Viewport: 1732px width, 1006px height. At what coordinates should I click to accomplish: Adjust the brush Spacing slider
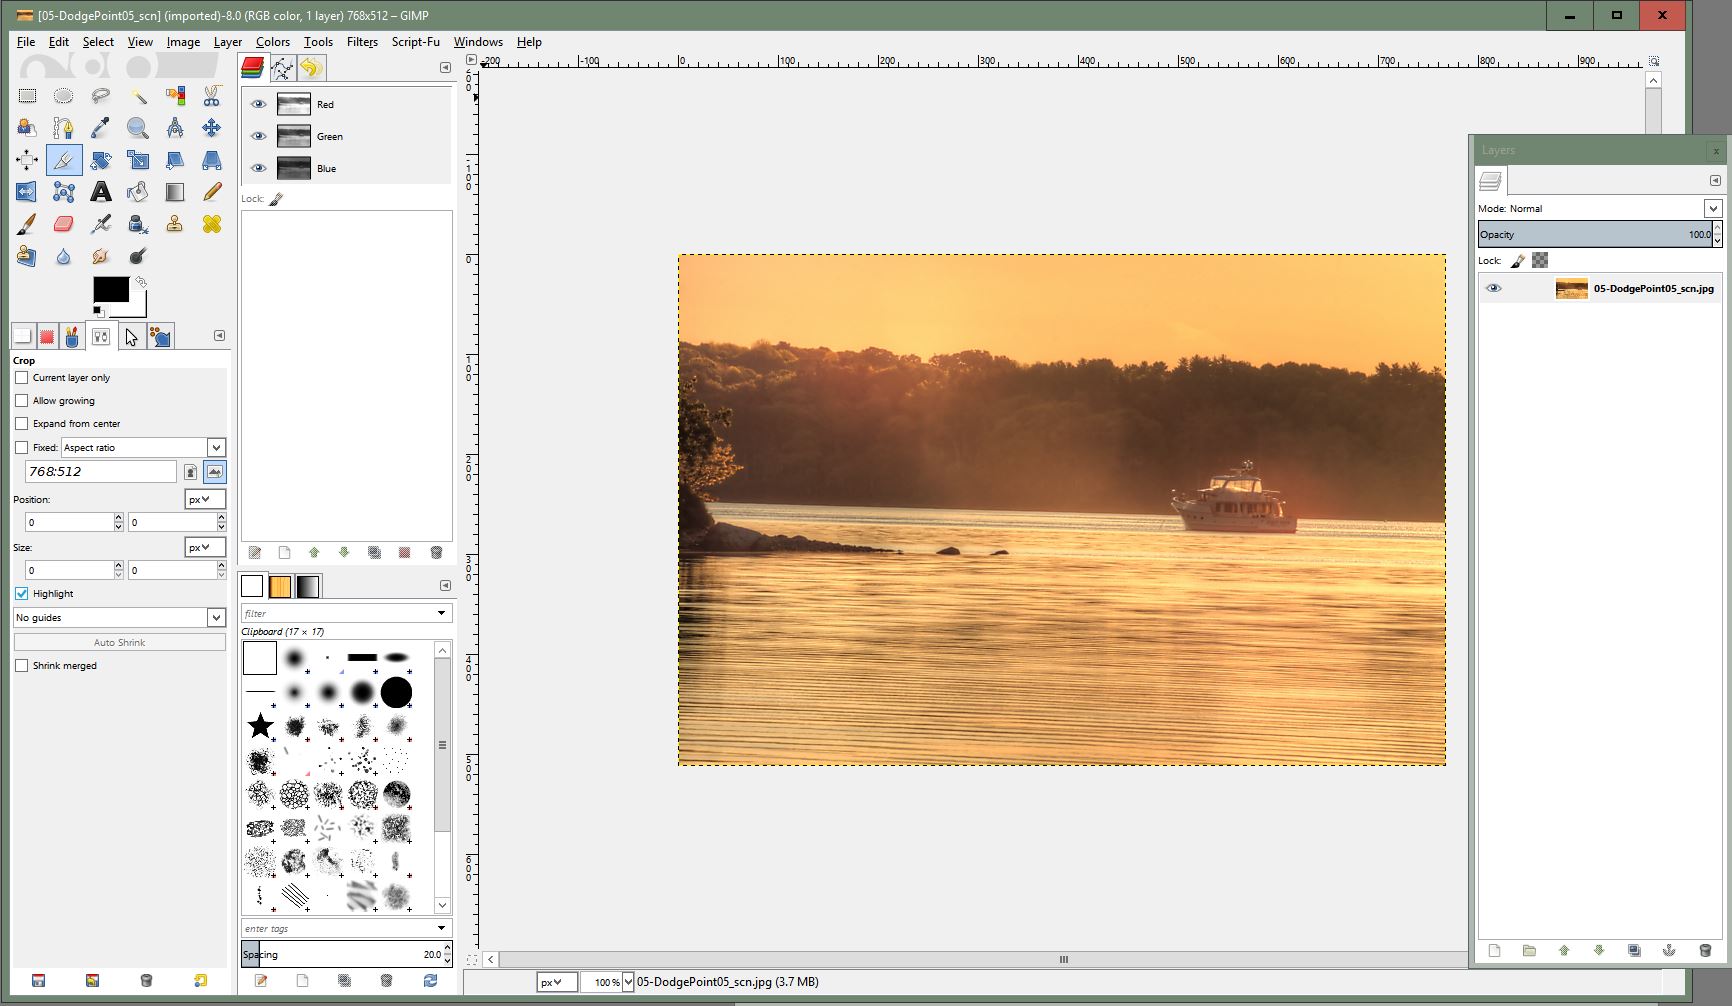point(342,954)
